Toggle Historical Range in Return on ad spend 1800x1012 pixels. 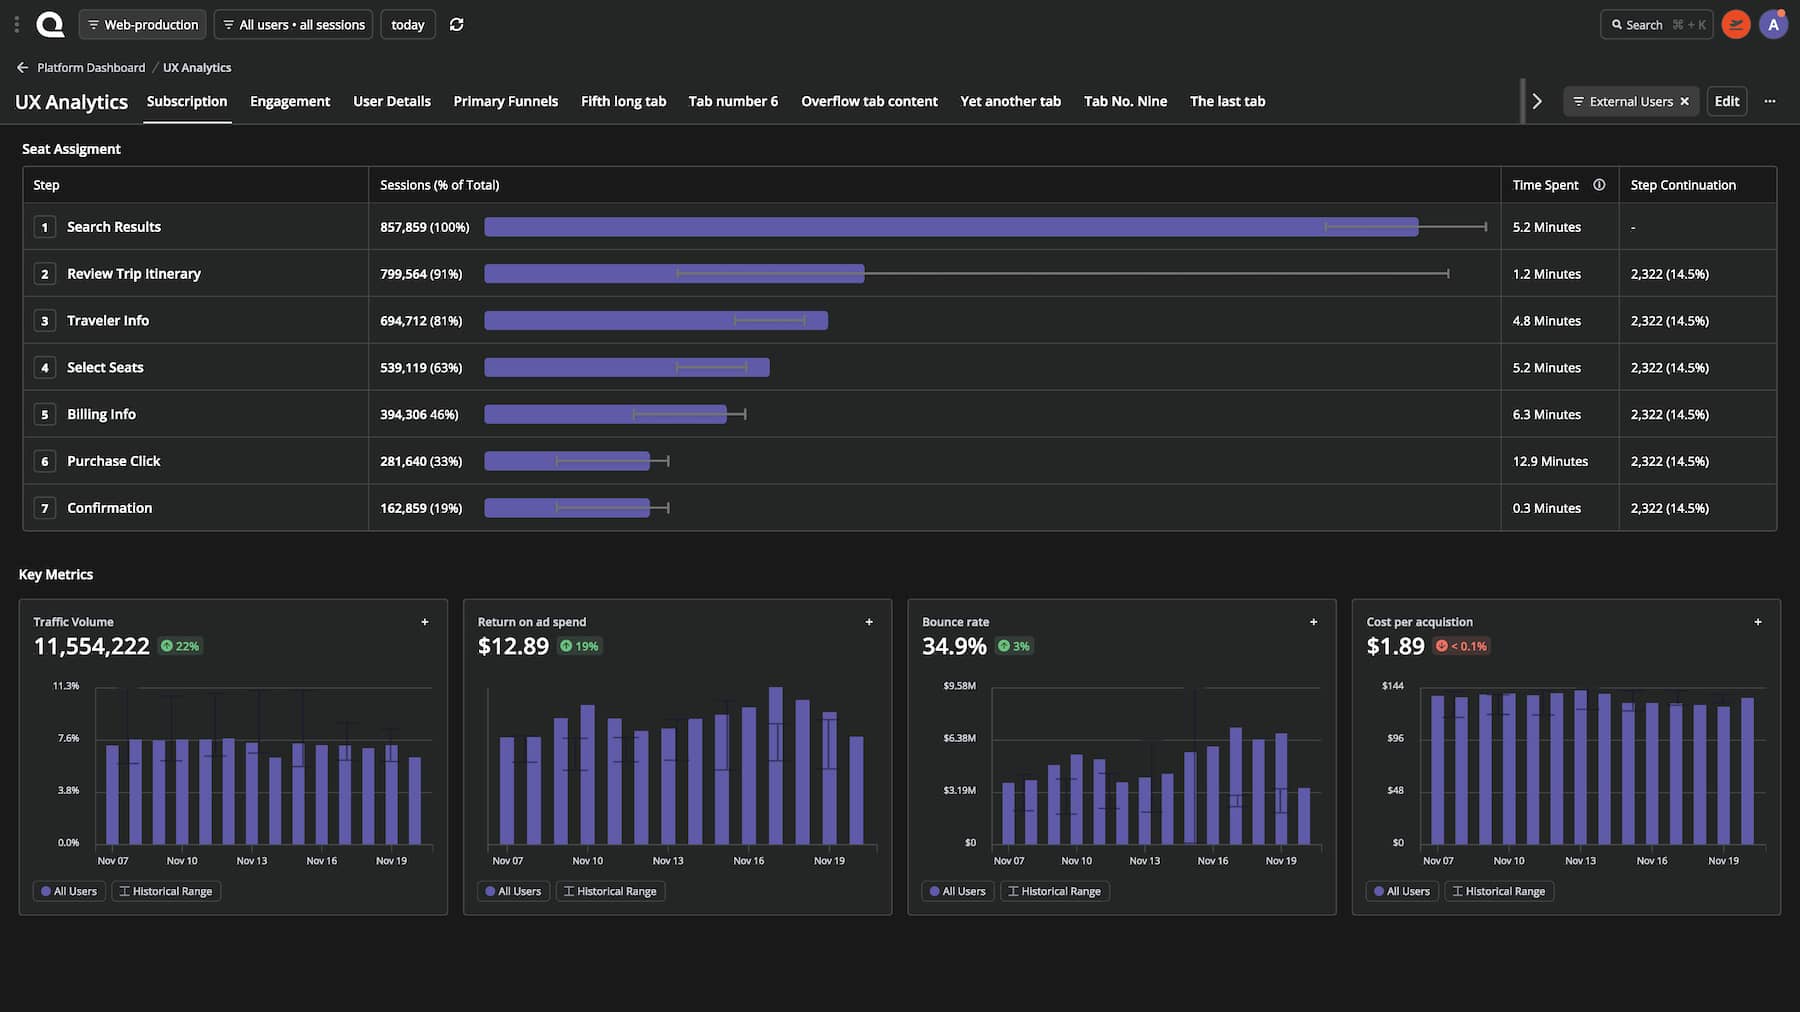click(610, 891)
